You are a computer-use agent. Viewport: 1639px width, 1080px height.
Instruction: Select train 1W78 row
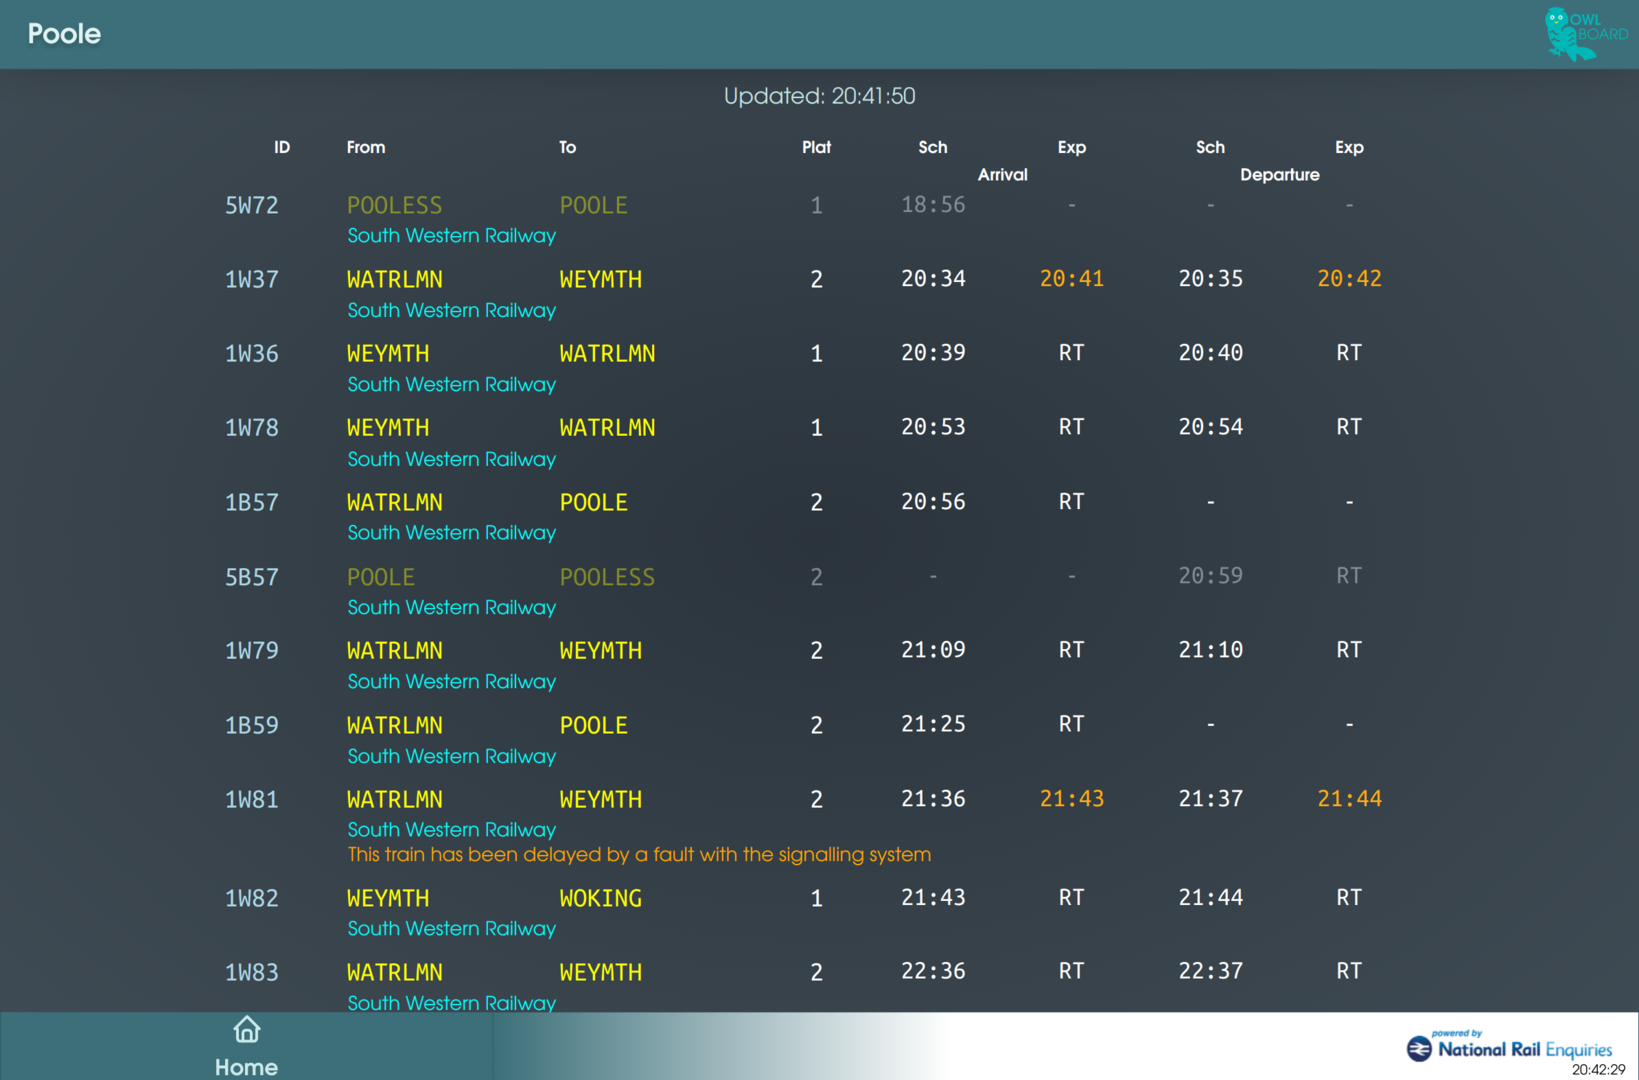[251, 428]
